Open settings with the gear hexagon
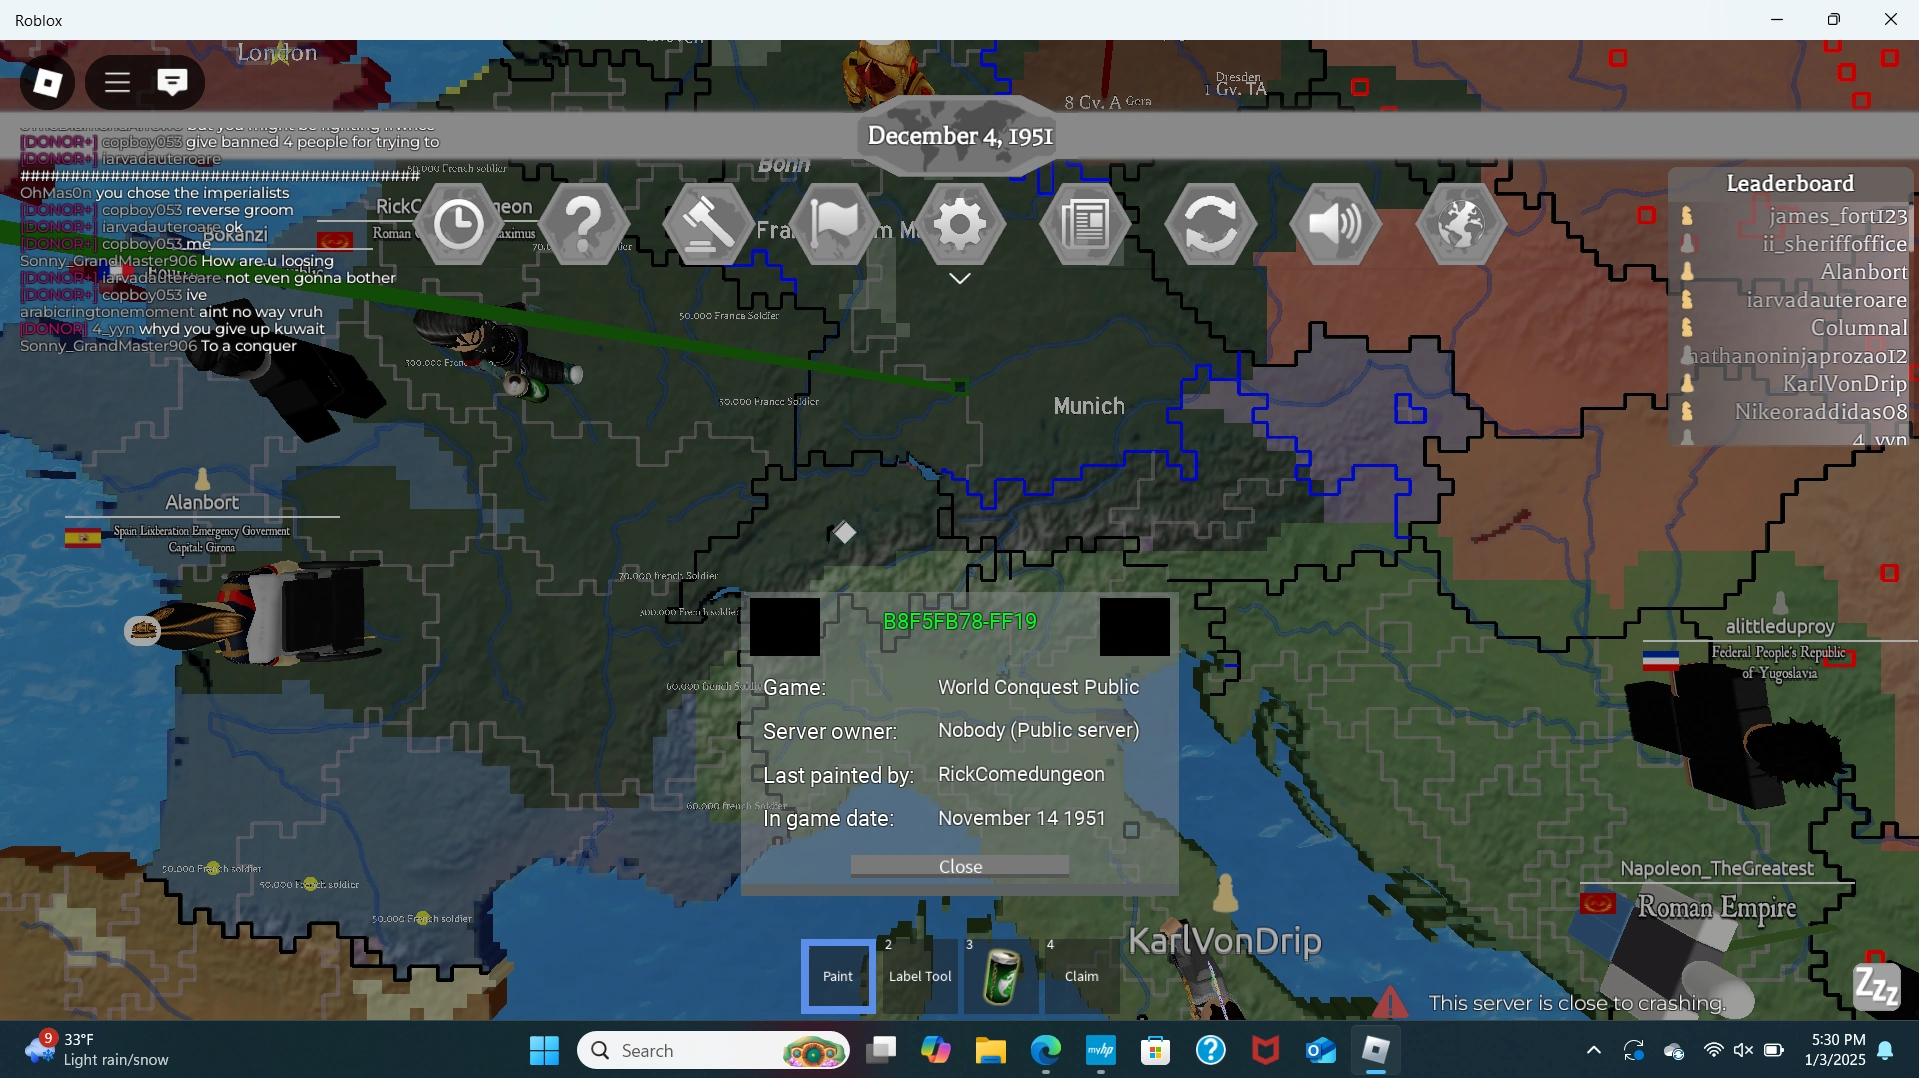The width and height of the screenshot is (1919, 1078). [x=960, y=224]
